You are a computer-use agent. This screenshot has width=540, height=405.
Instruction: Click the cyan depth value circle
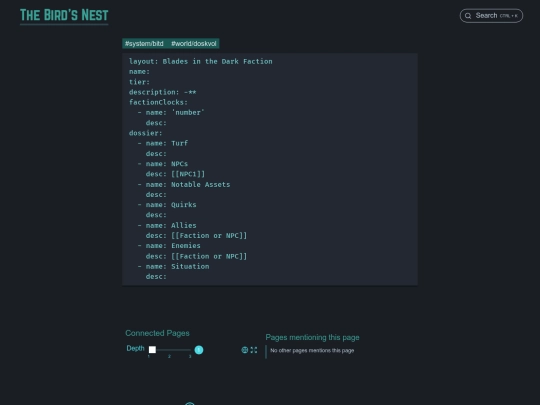tap(199, 350)
